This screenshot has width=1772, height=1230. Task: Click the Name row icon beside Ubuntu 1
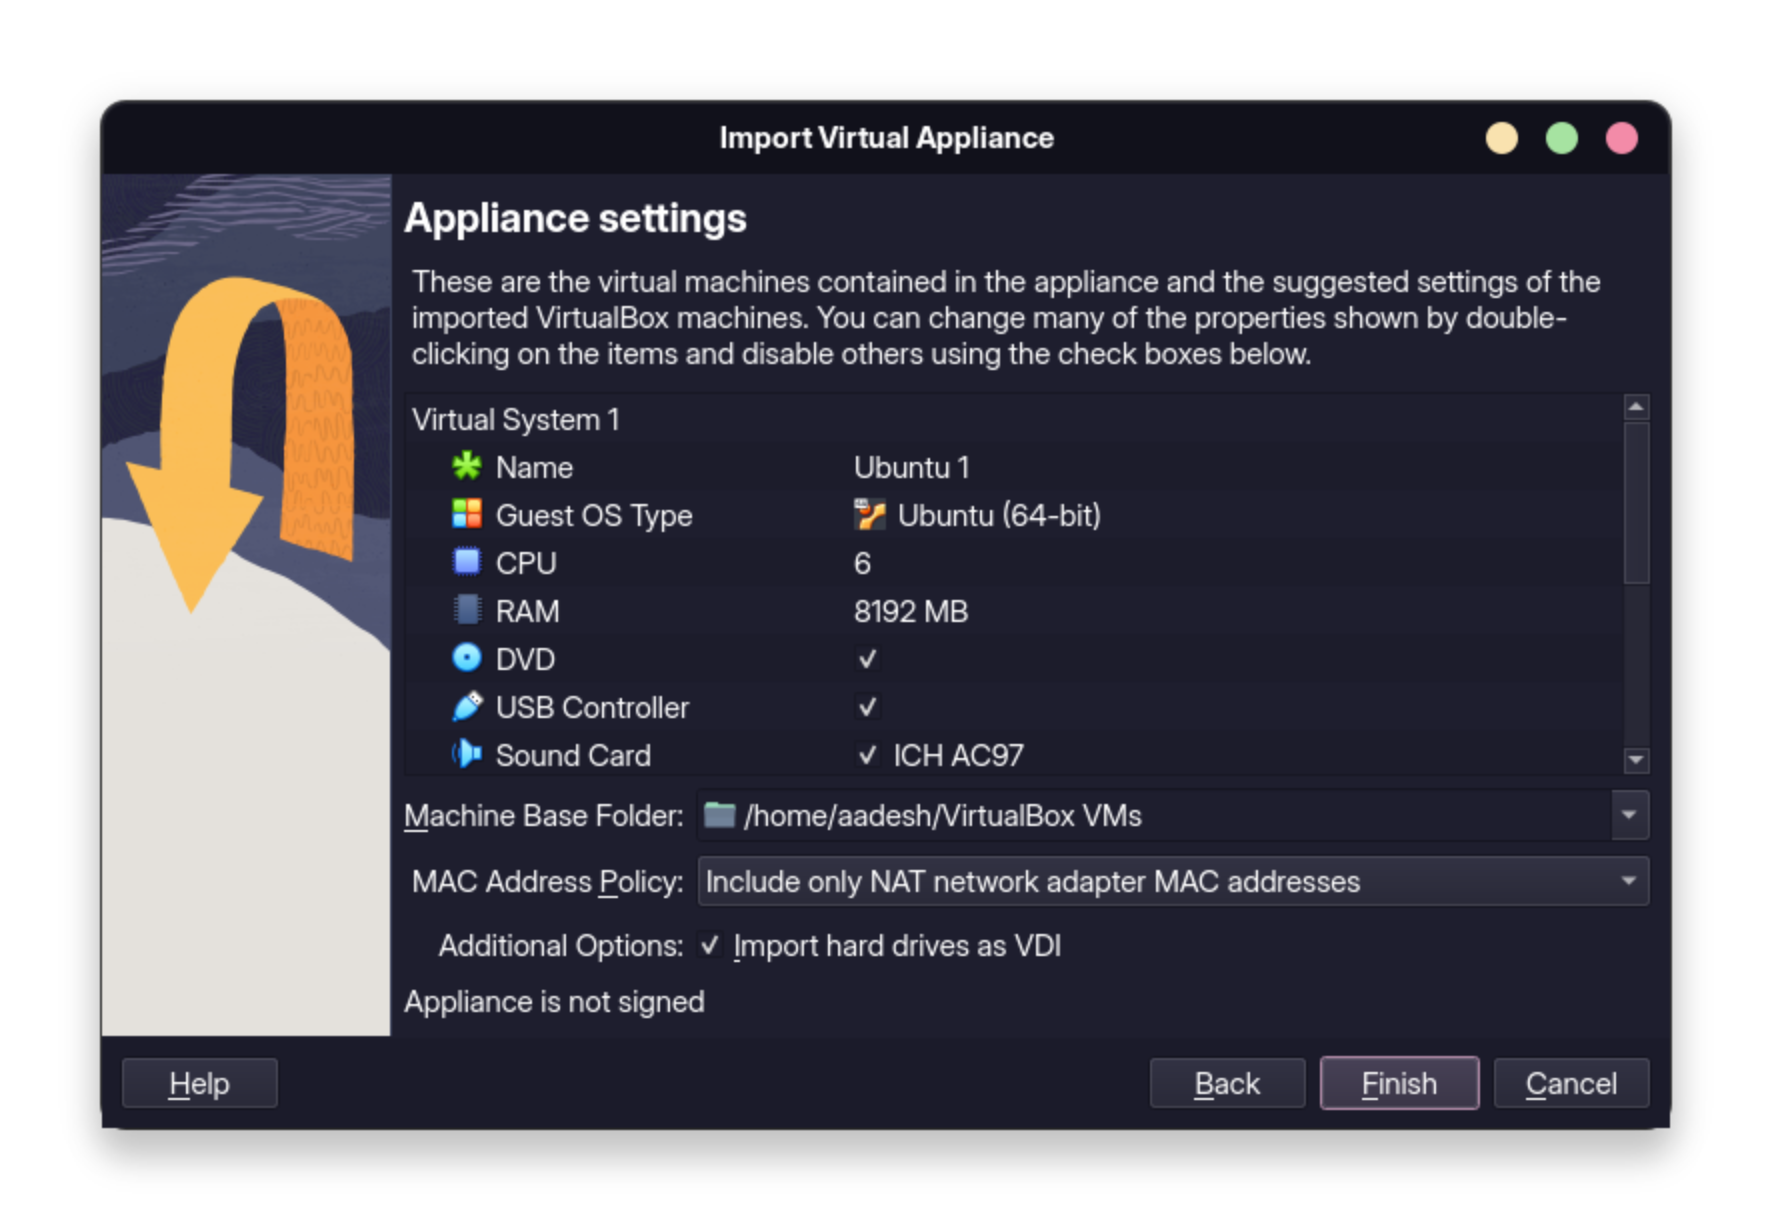tap(466, 467)
